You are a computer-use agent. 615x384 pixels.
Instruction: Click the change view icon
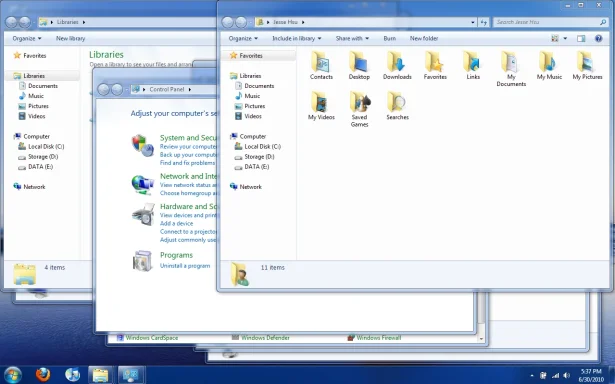555,38
